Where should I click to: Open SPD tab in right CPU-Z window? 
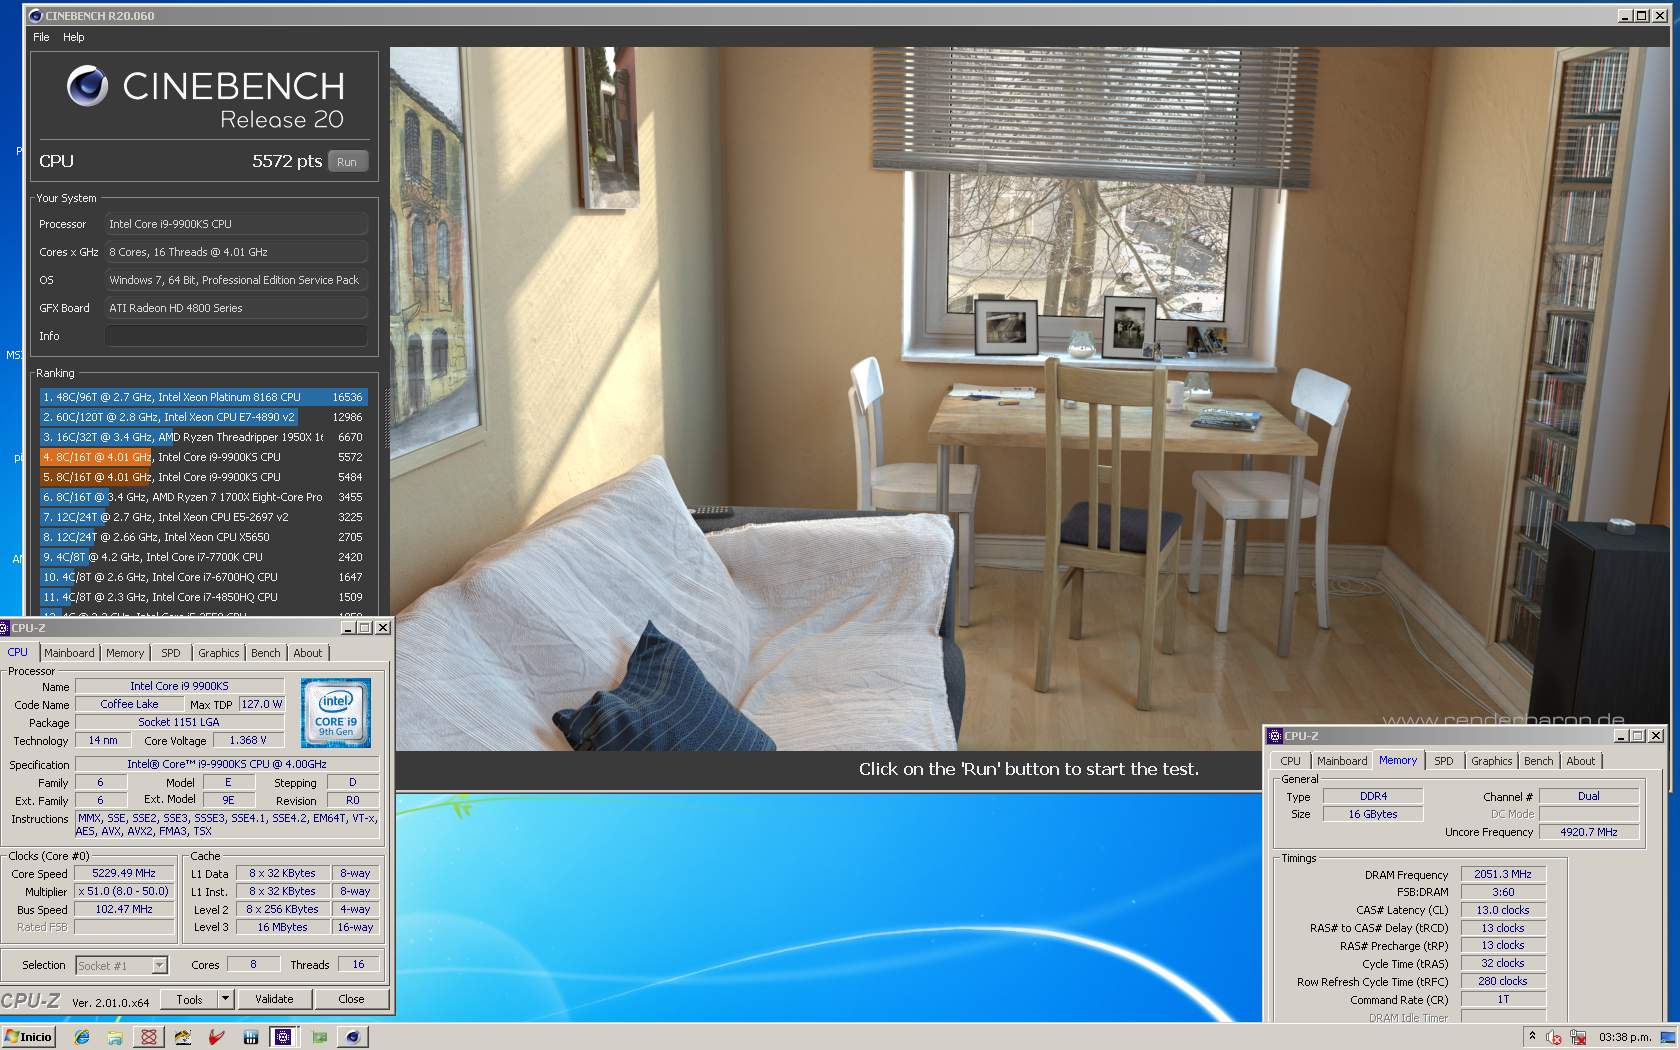point(1444,761)
